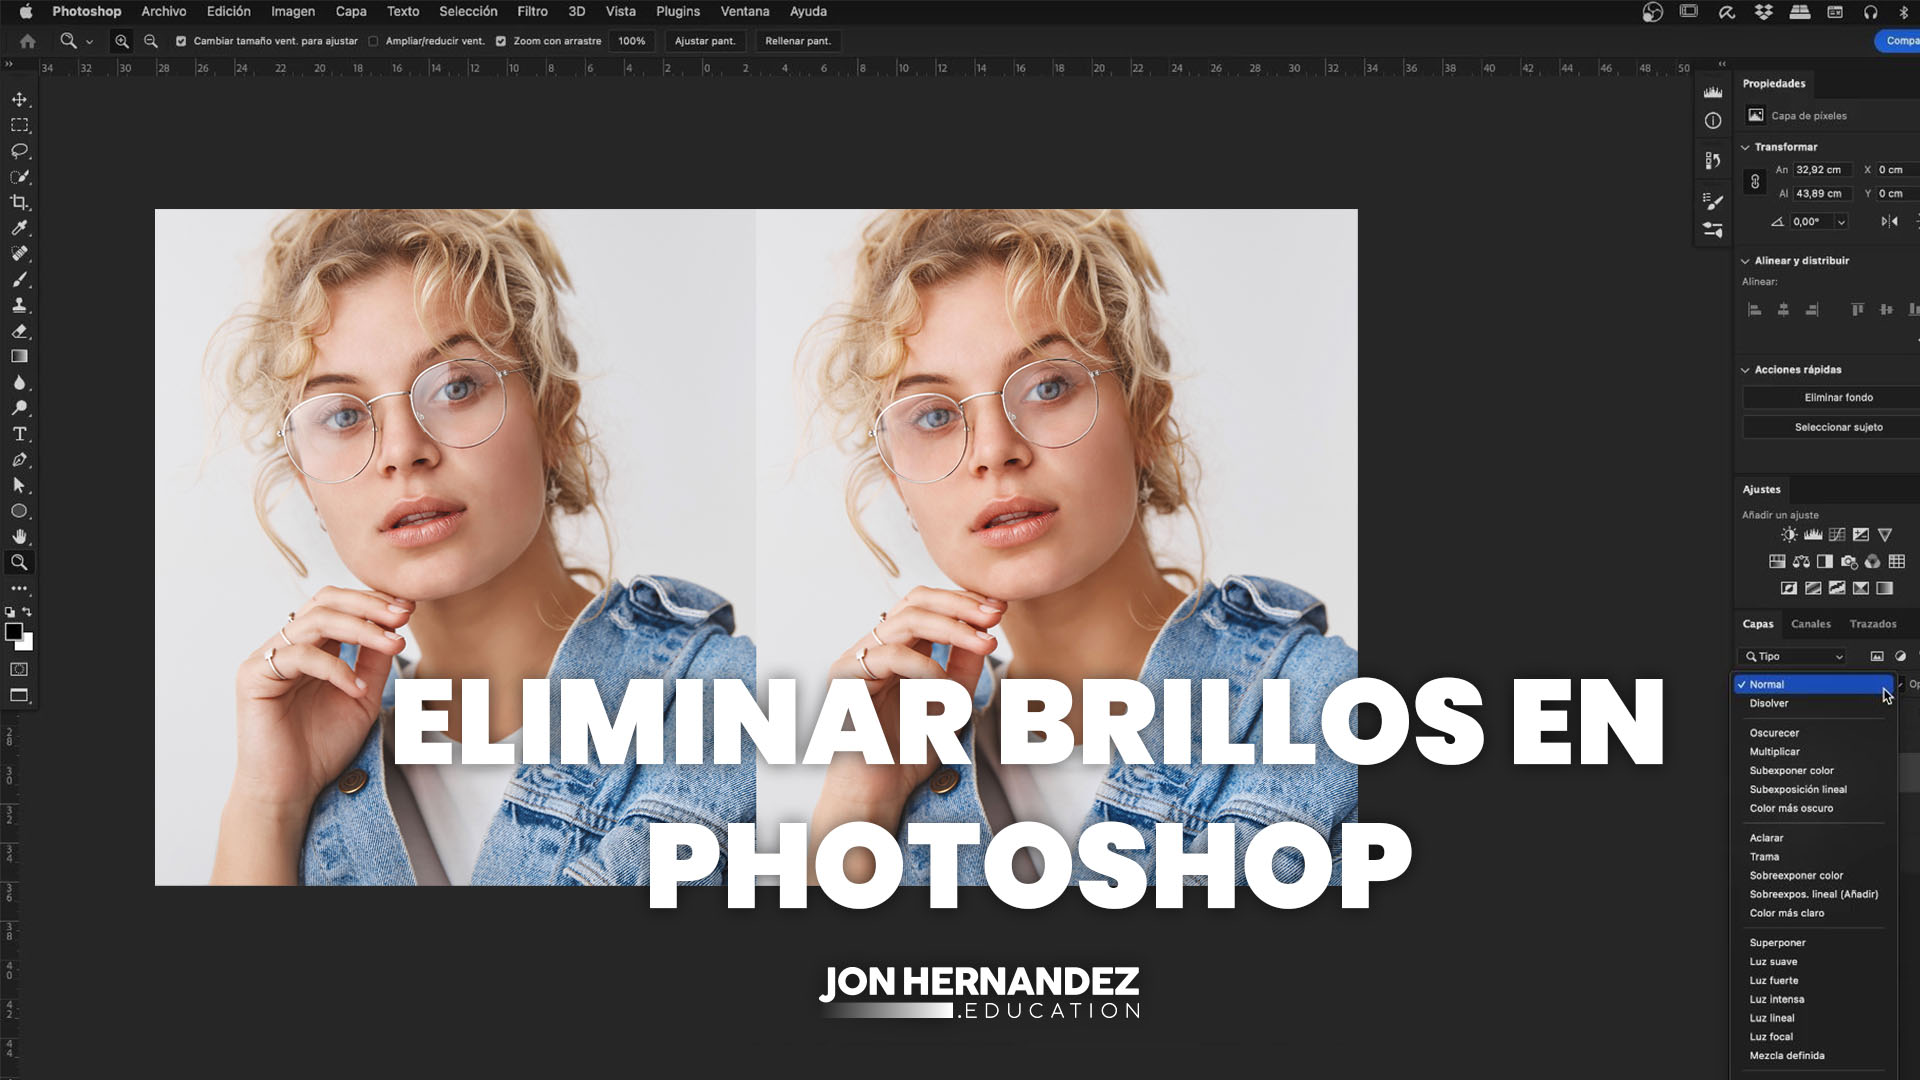The image size is (1920, 1080).
Task: Click the foreground color swatch
Action: (13, 631)
